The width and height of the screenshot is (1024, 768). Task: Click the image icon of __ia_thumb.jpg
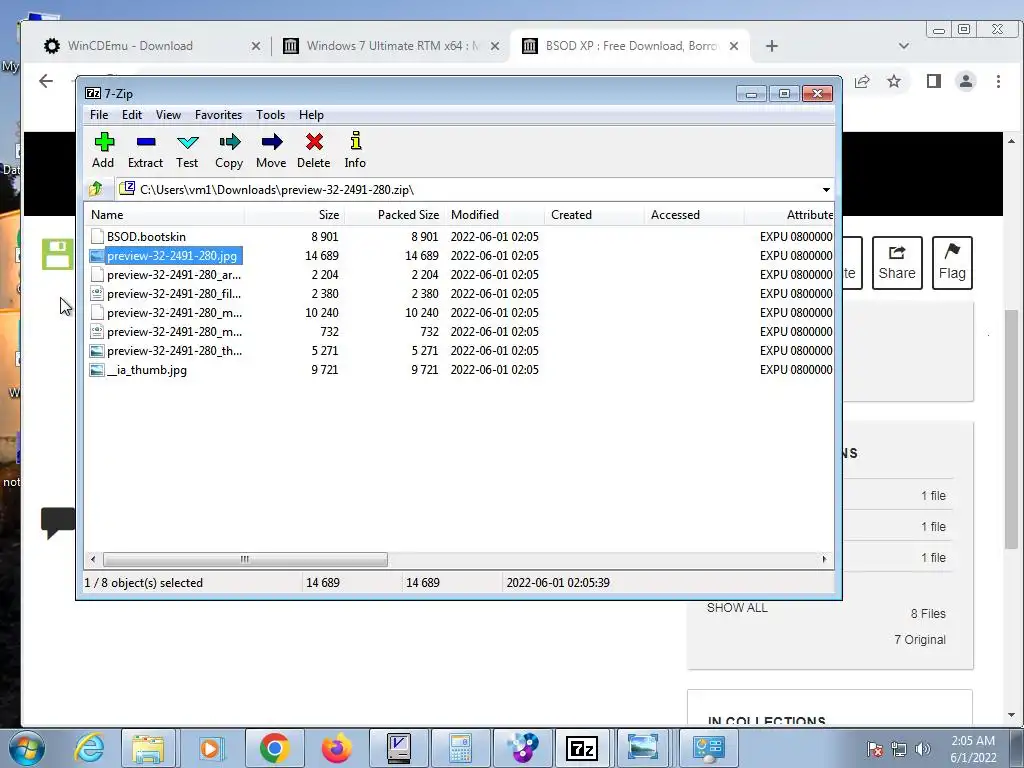click(x=97, y=370)
